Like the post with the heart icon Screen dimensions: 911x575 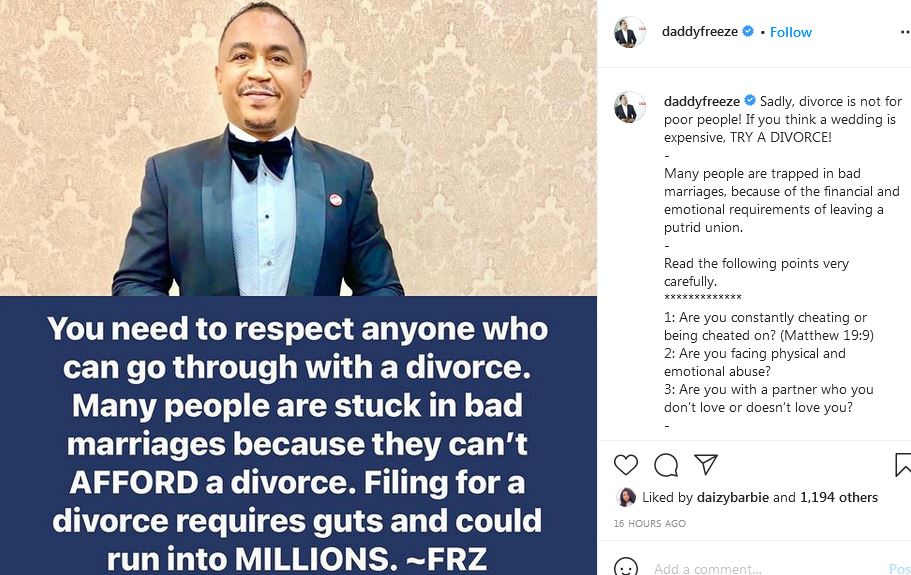(x=626, y=465)
